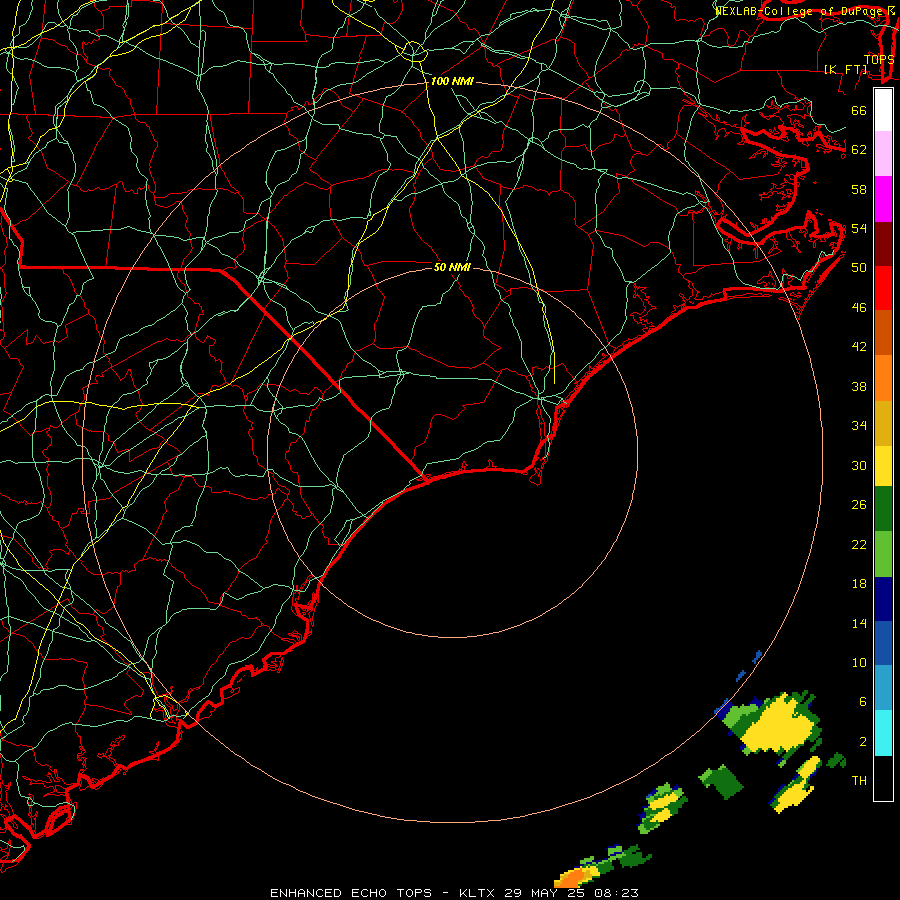Pick the magenta legend color band
Screen dimensions: 900x900
click(x=883, y=199)
